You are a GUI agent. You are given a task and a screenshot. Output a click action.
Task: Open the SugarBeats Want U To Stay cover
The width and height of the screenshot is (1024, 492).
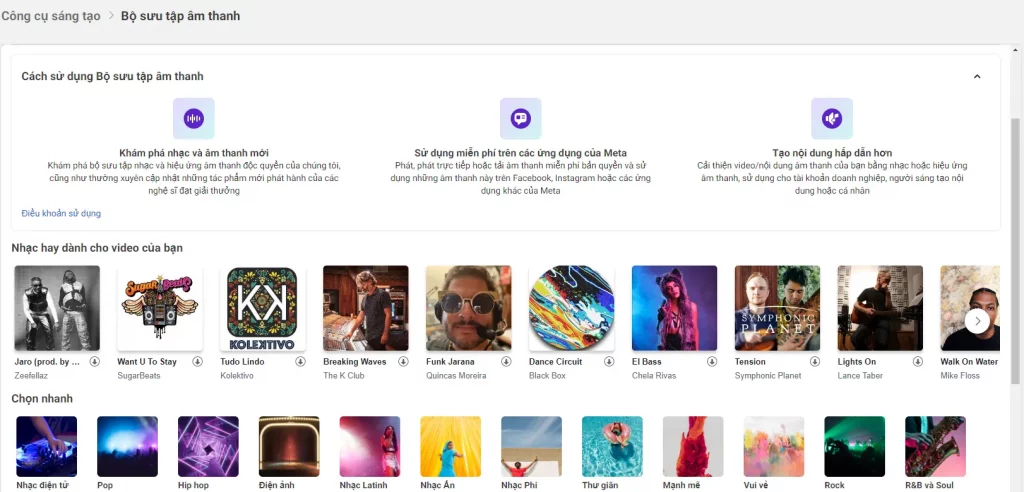pyautogui.click(x=160, y=308)
